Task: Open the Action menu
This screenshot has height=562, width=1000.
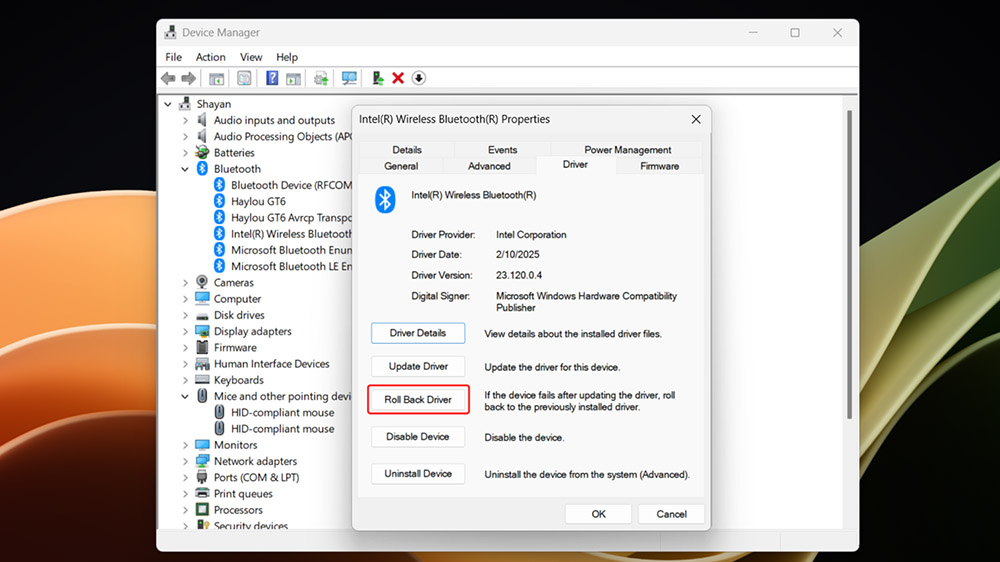Action: click(x=210, y=57)
